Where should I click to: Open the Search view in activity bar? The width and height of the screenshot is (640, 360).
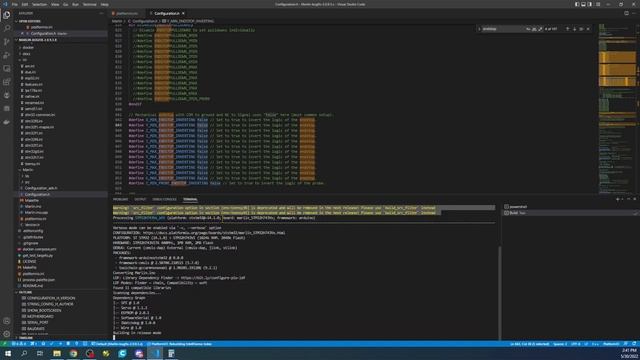tap(7, 28)
